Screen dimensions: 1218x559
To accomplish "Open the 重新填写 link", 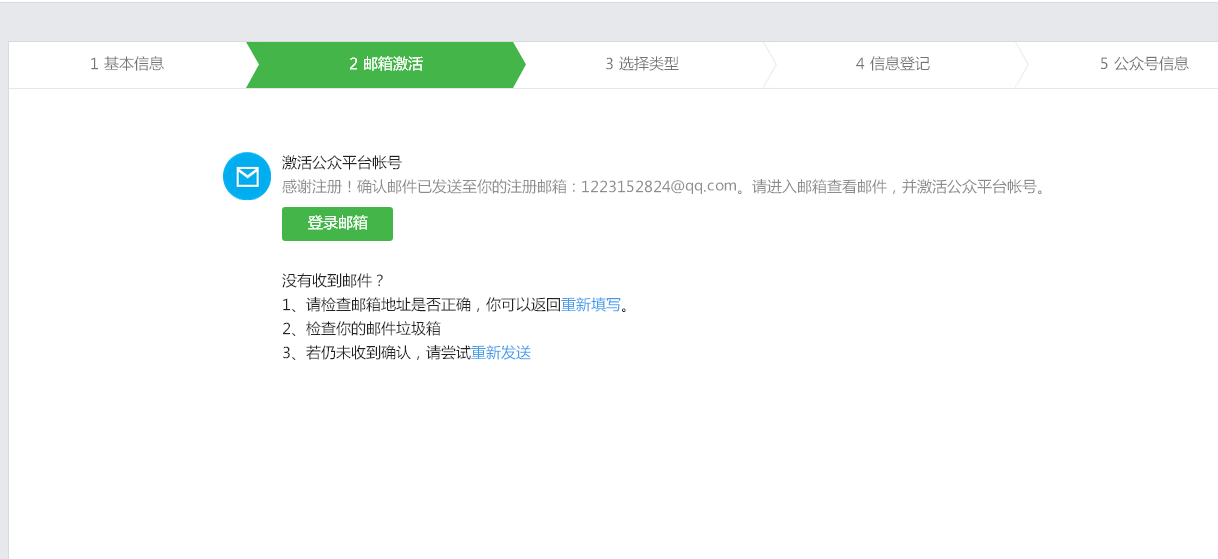I will 591,305.
